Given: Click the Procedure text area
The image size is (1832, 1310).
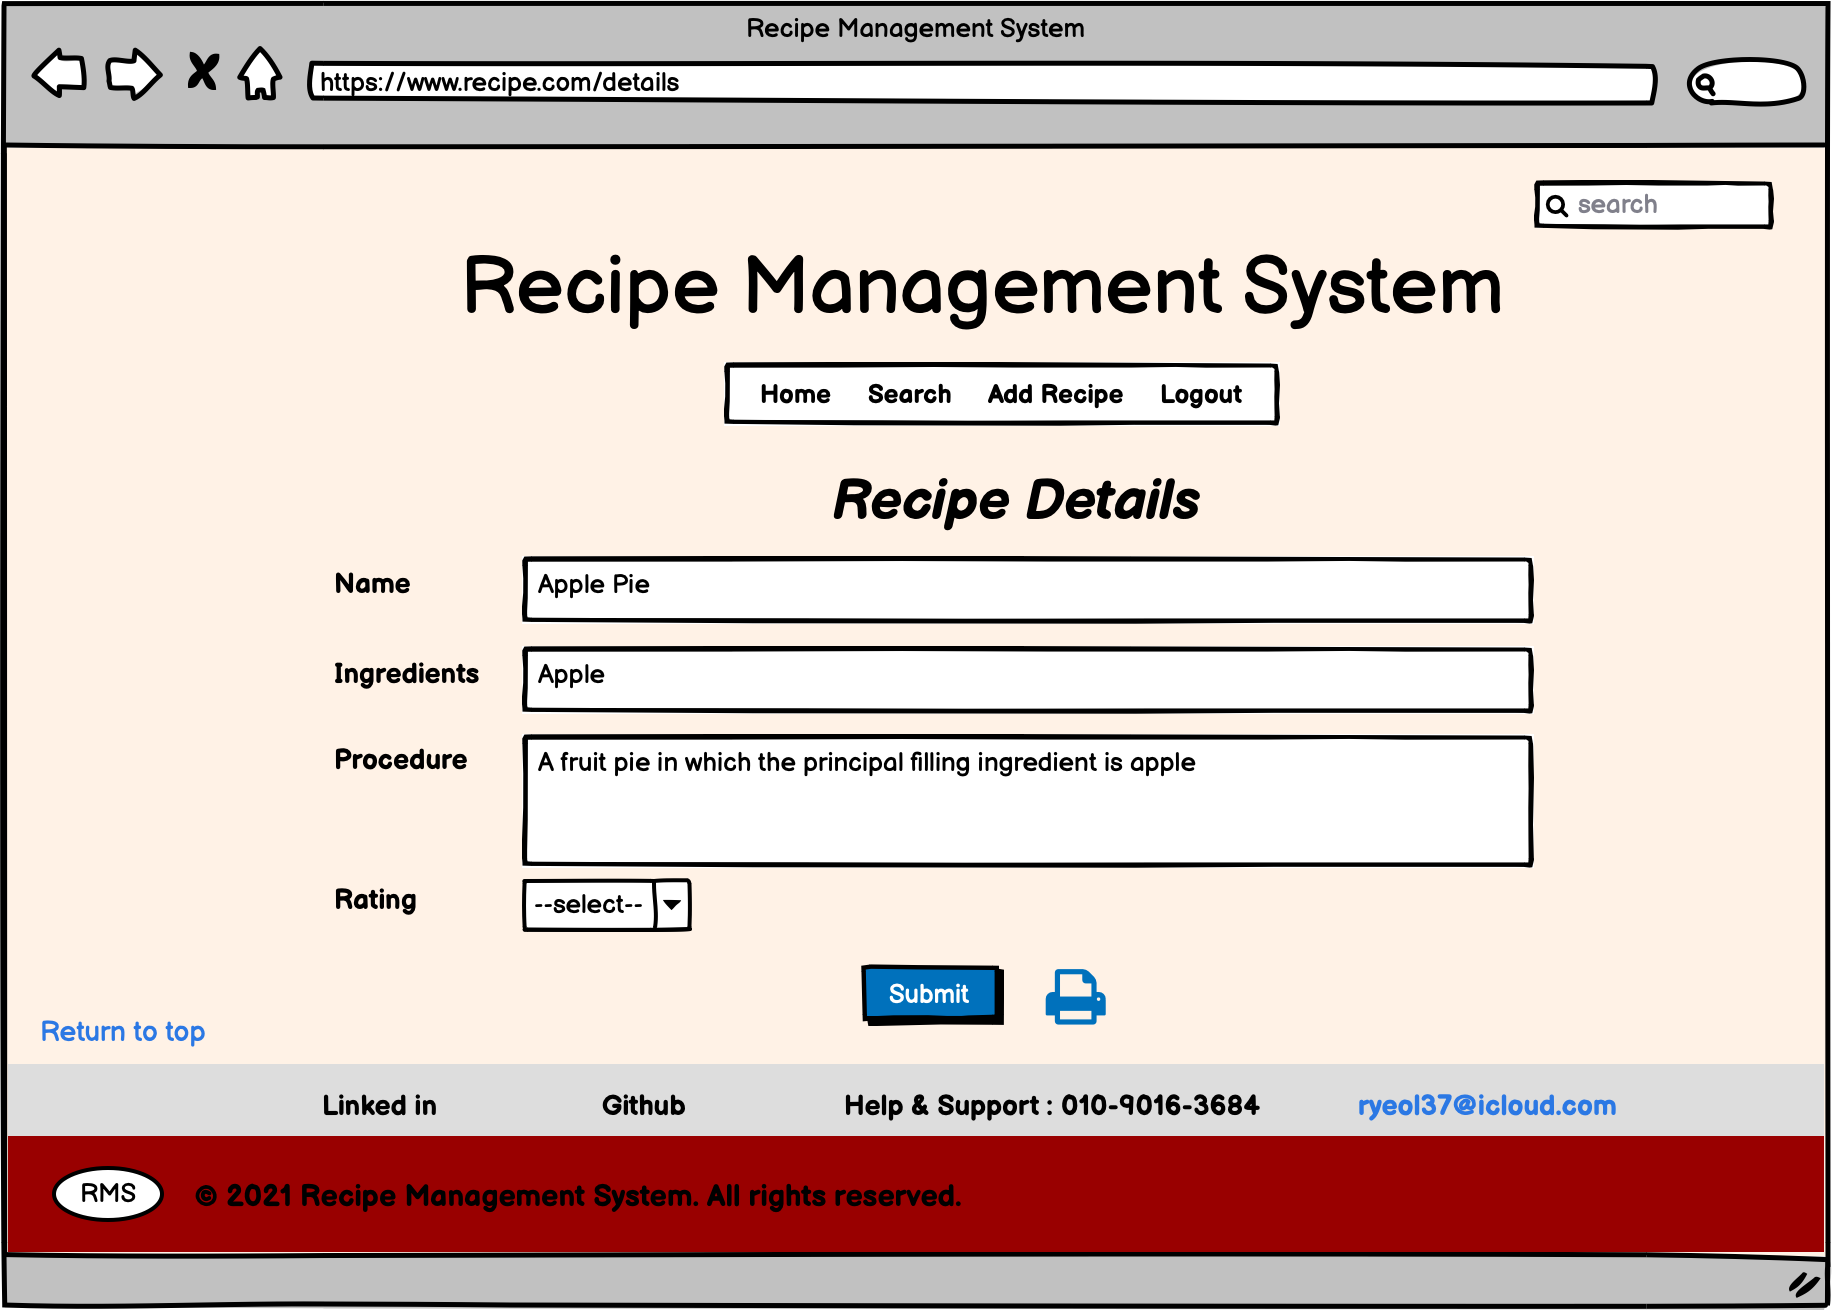Looking at the screenshot, I should tap(1025, 798).
